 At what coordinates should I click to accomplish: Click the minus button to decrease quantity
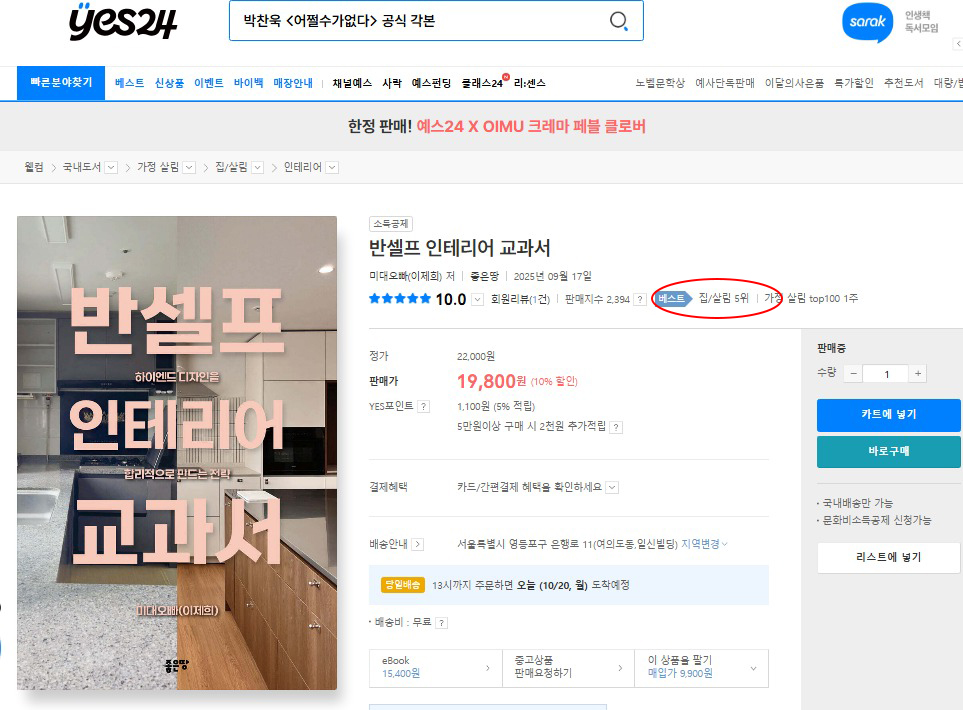point(853,374)
